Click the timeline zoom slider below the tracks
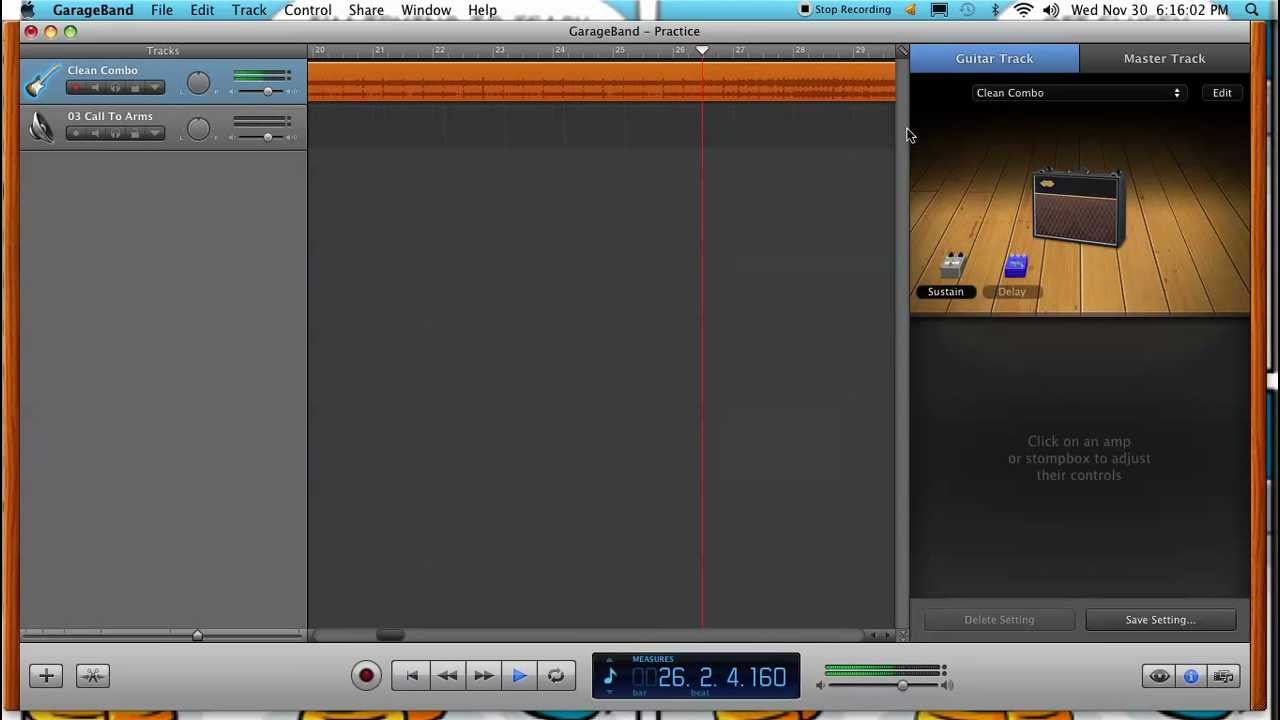The width and height of the screenshot is (1280, 720). click(x=197, y=635)
